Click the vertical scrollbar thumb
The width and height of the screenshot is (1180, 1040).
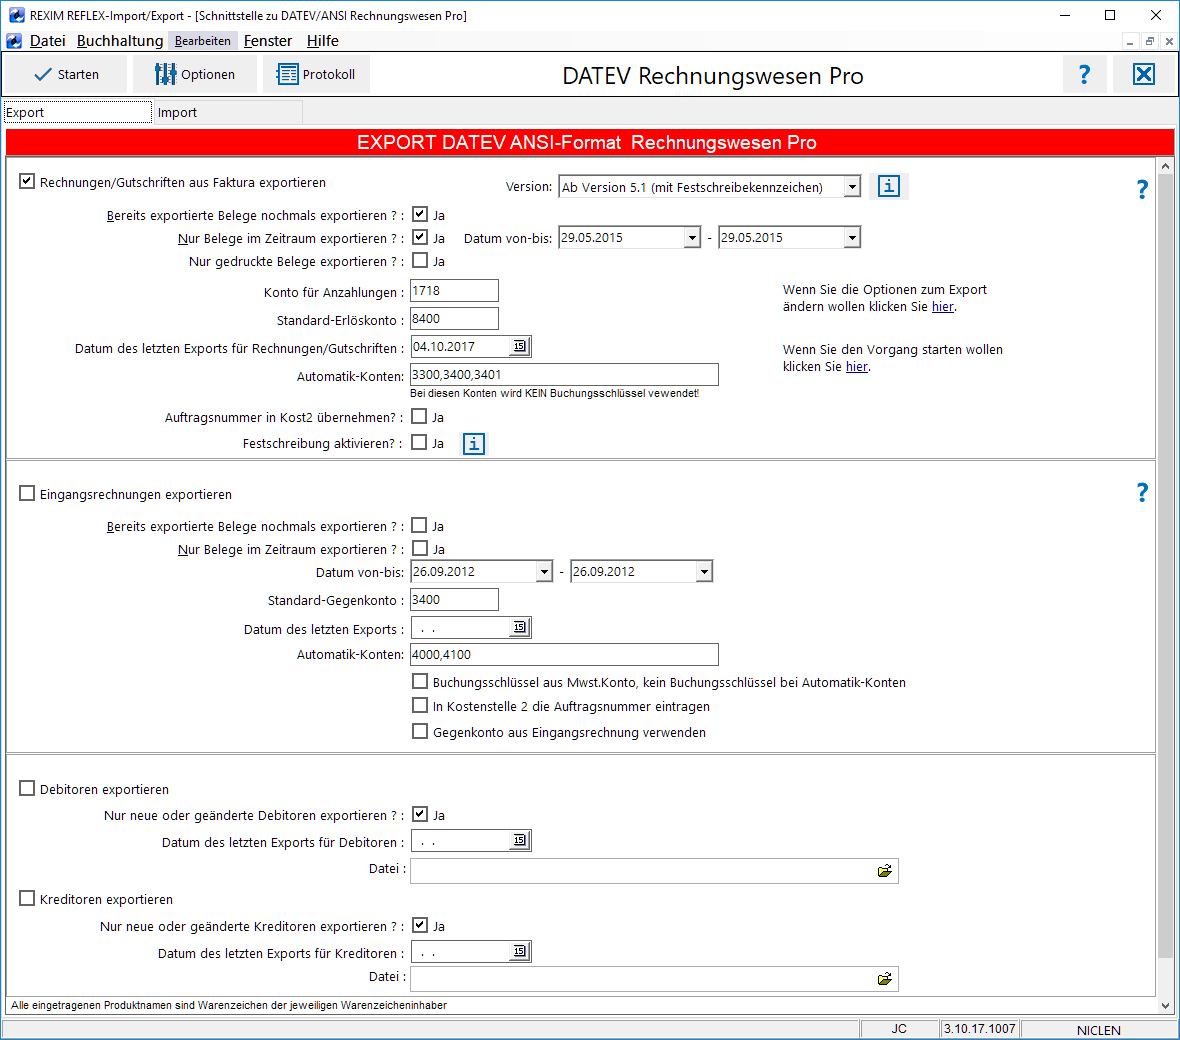pos(1165,567)
